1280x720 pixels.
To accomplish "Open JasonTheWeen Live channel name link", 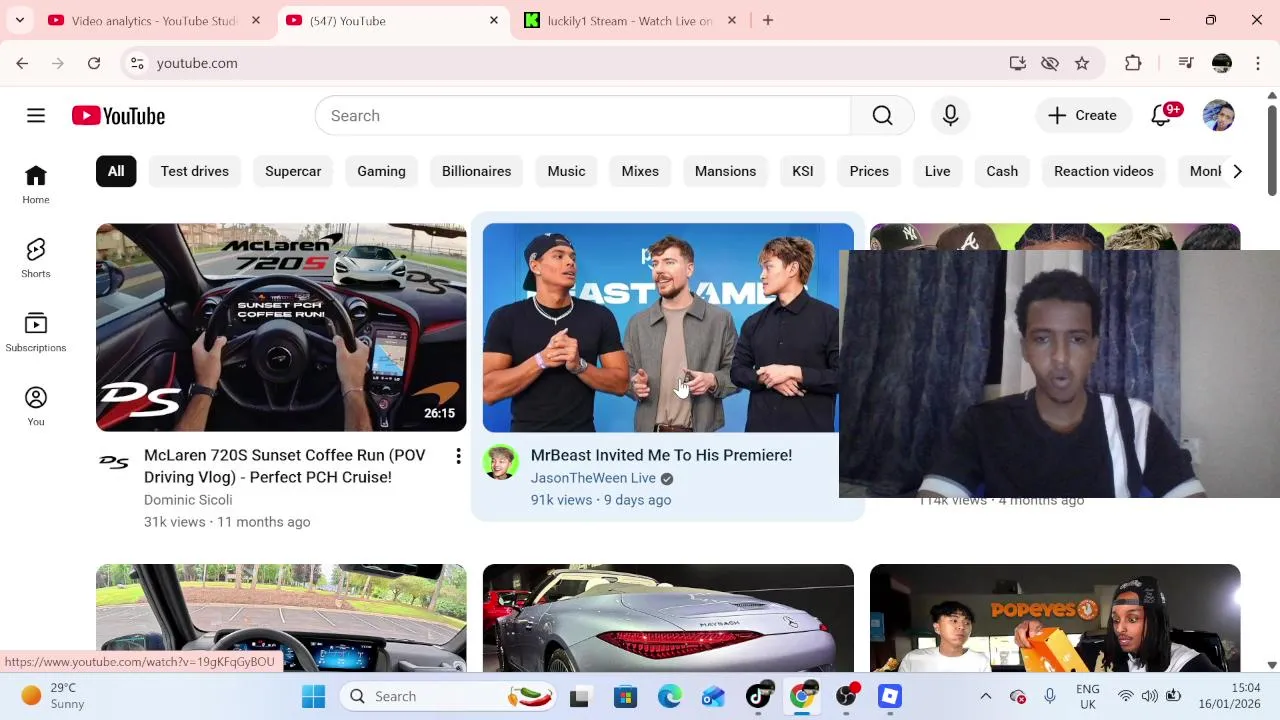I will tap(593, 478).
